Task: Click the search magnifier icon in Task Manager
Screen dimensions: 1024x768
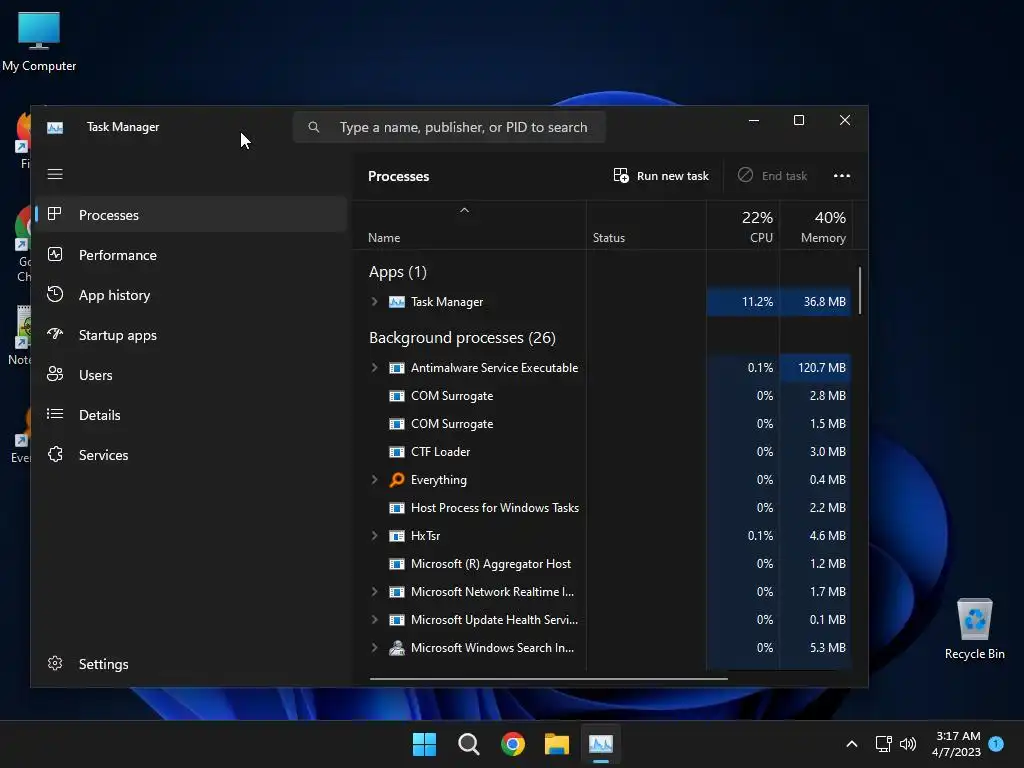Action: pos(314,127)
